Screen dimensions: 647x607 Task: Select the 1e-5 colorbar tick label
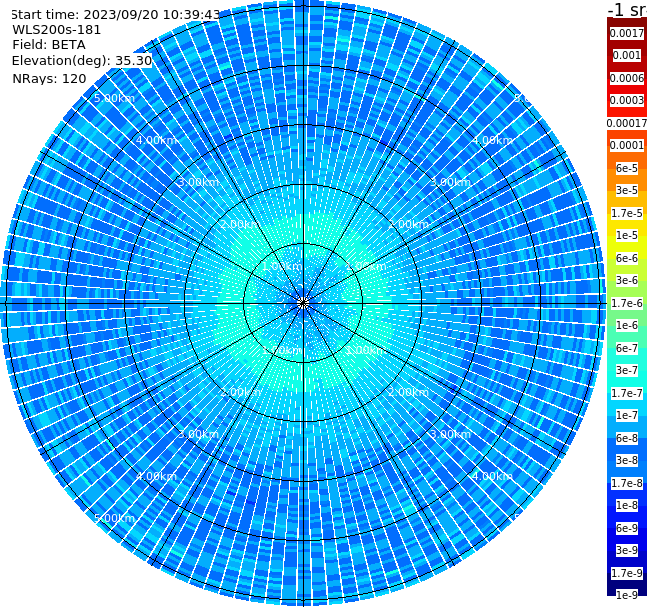(x=627, y=235)
